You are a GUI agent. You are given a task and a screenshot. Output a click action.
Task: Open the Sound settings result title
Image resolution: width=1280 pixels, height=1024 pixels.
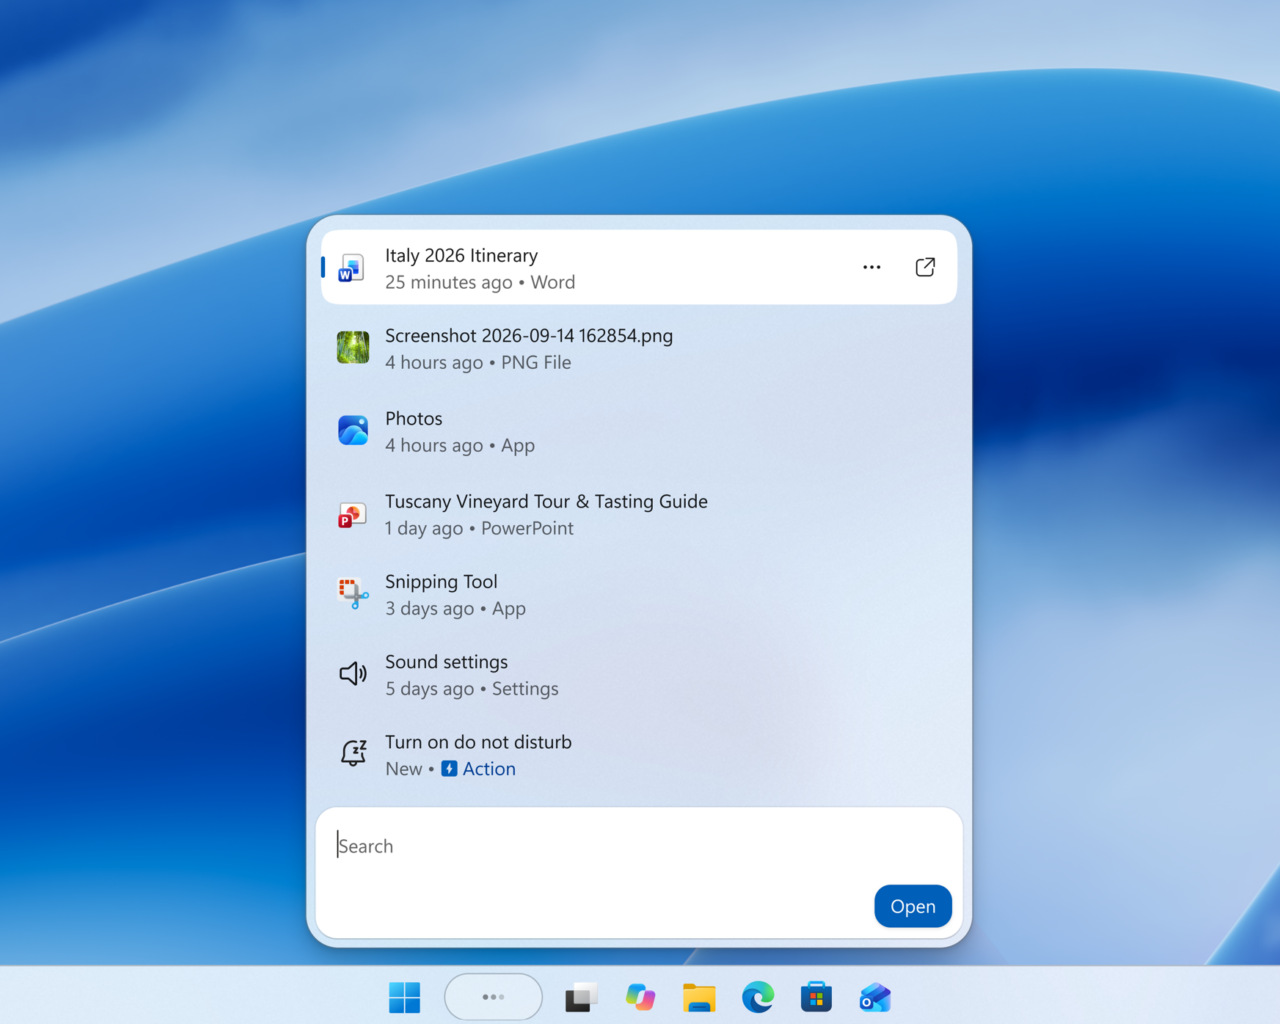(x=446, y=662)
